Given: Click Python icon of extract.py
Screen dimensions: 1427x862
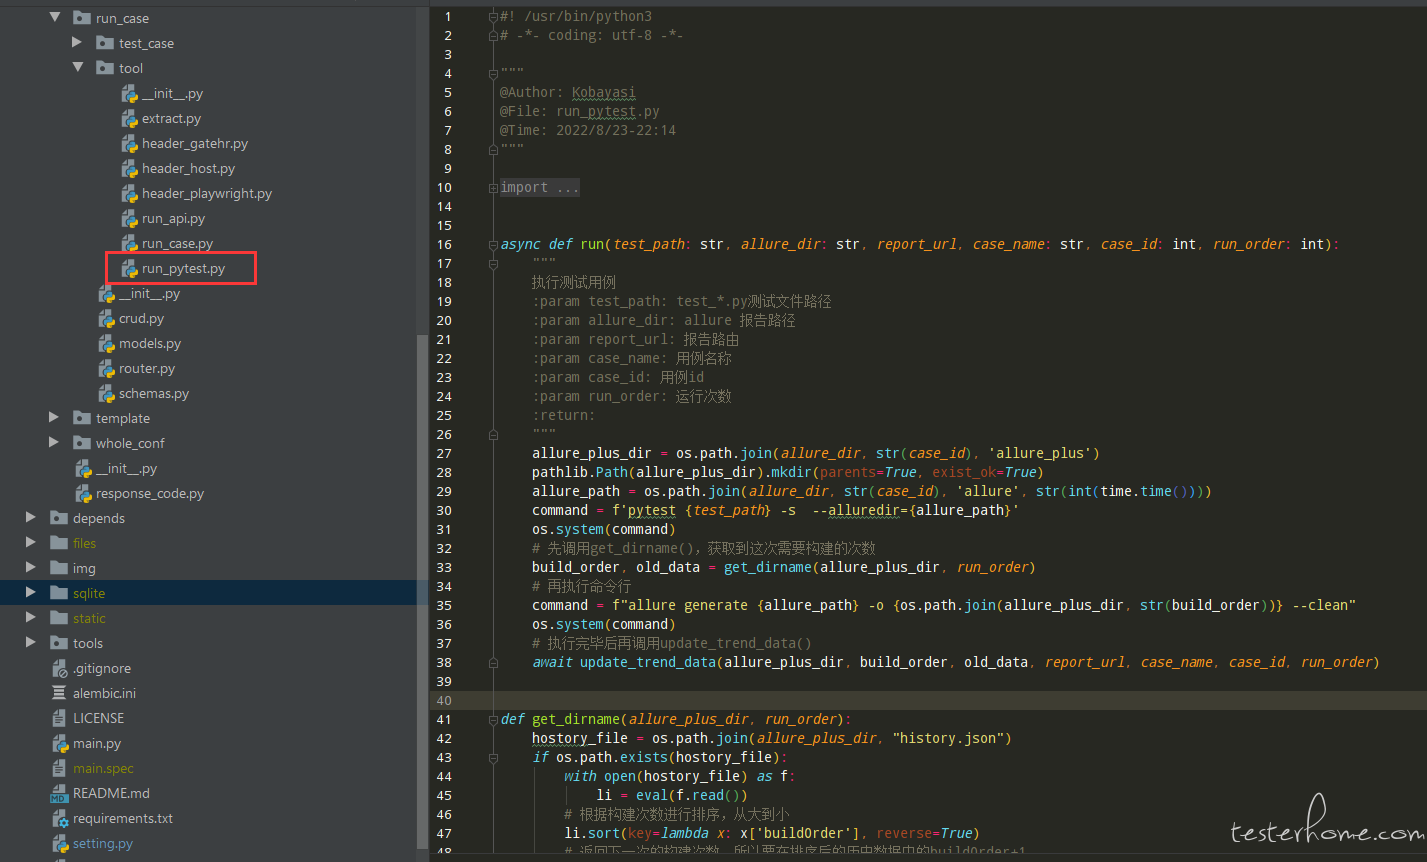Looking at the screenshot, I should 129,118.
